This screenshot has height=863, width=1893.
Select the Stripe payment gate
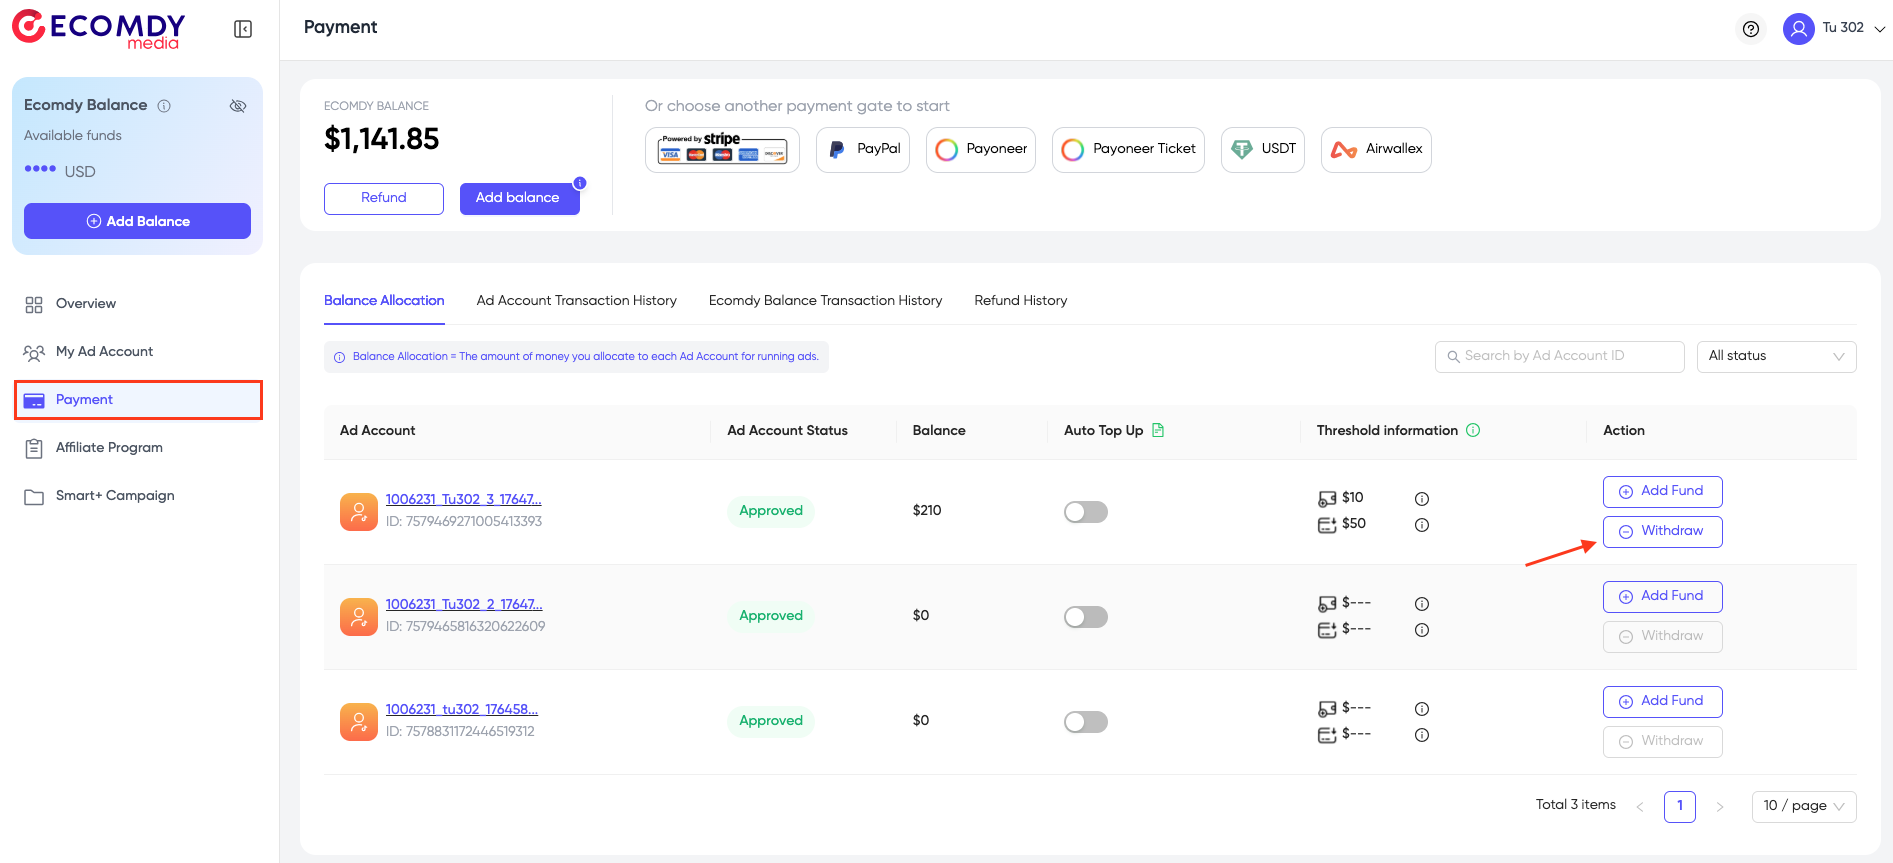(722, 150)
